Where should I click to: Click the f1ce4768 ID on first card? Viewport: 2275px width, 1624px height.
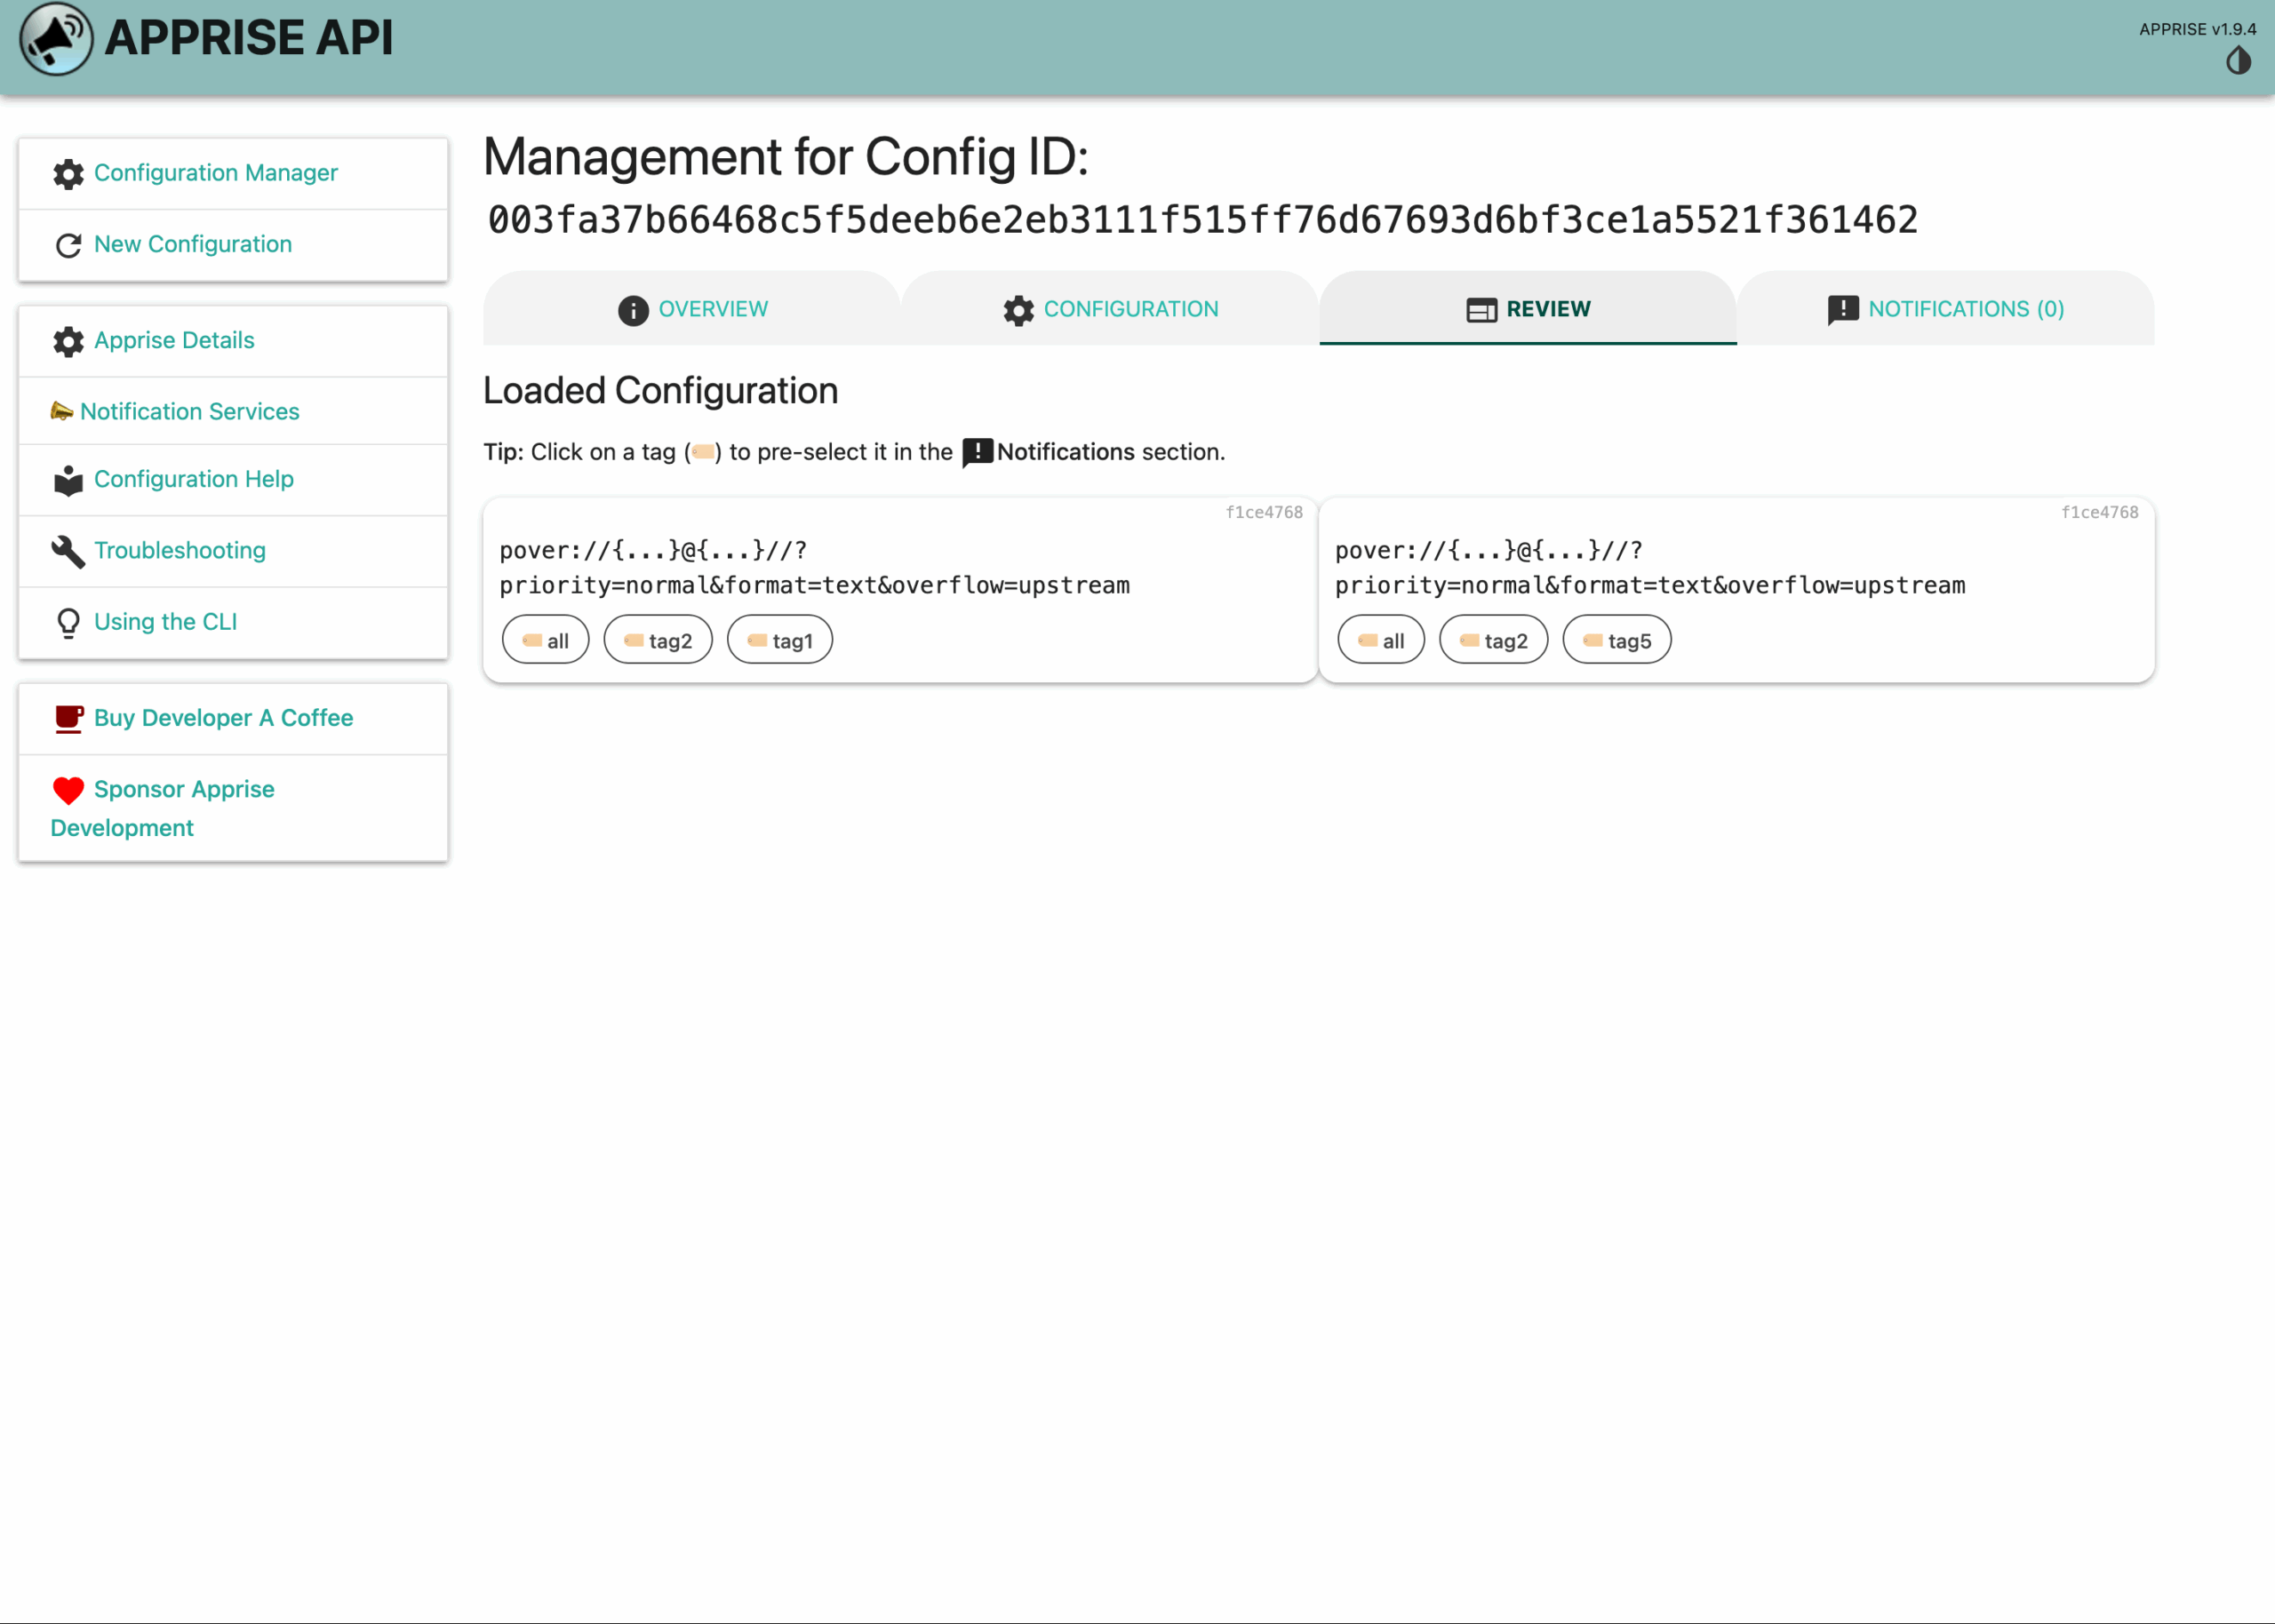(1264, 512)
